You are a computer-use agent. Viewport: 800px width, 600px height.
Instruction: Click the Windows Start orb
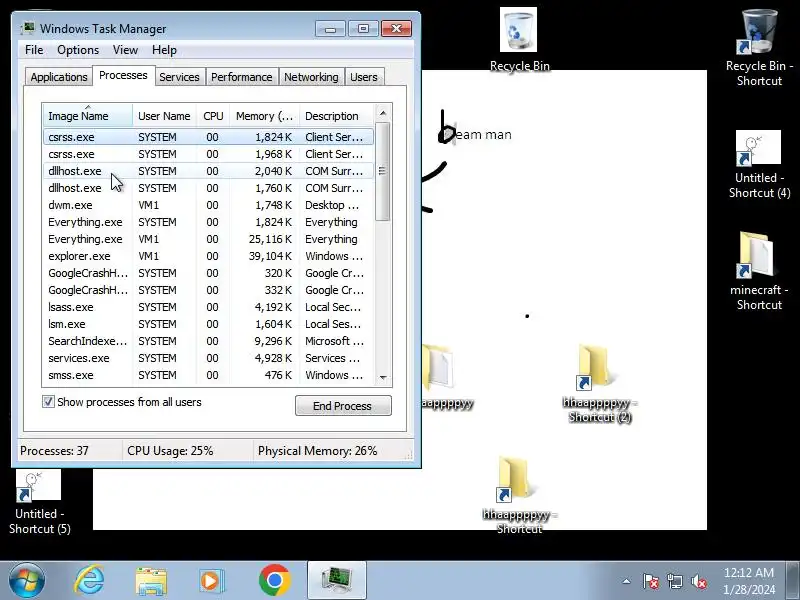(x=26, y=580)
